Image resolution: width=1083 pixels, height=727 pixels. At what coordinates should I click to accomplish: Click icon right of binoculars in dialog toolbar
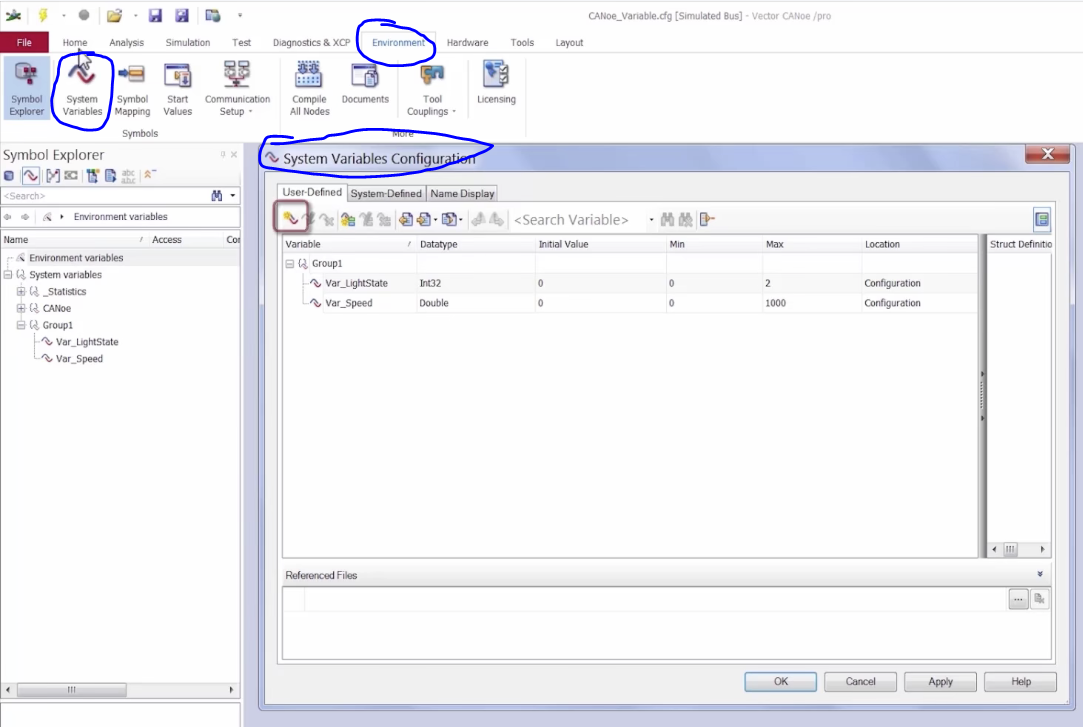tap(707, 220)
